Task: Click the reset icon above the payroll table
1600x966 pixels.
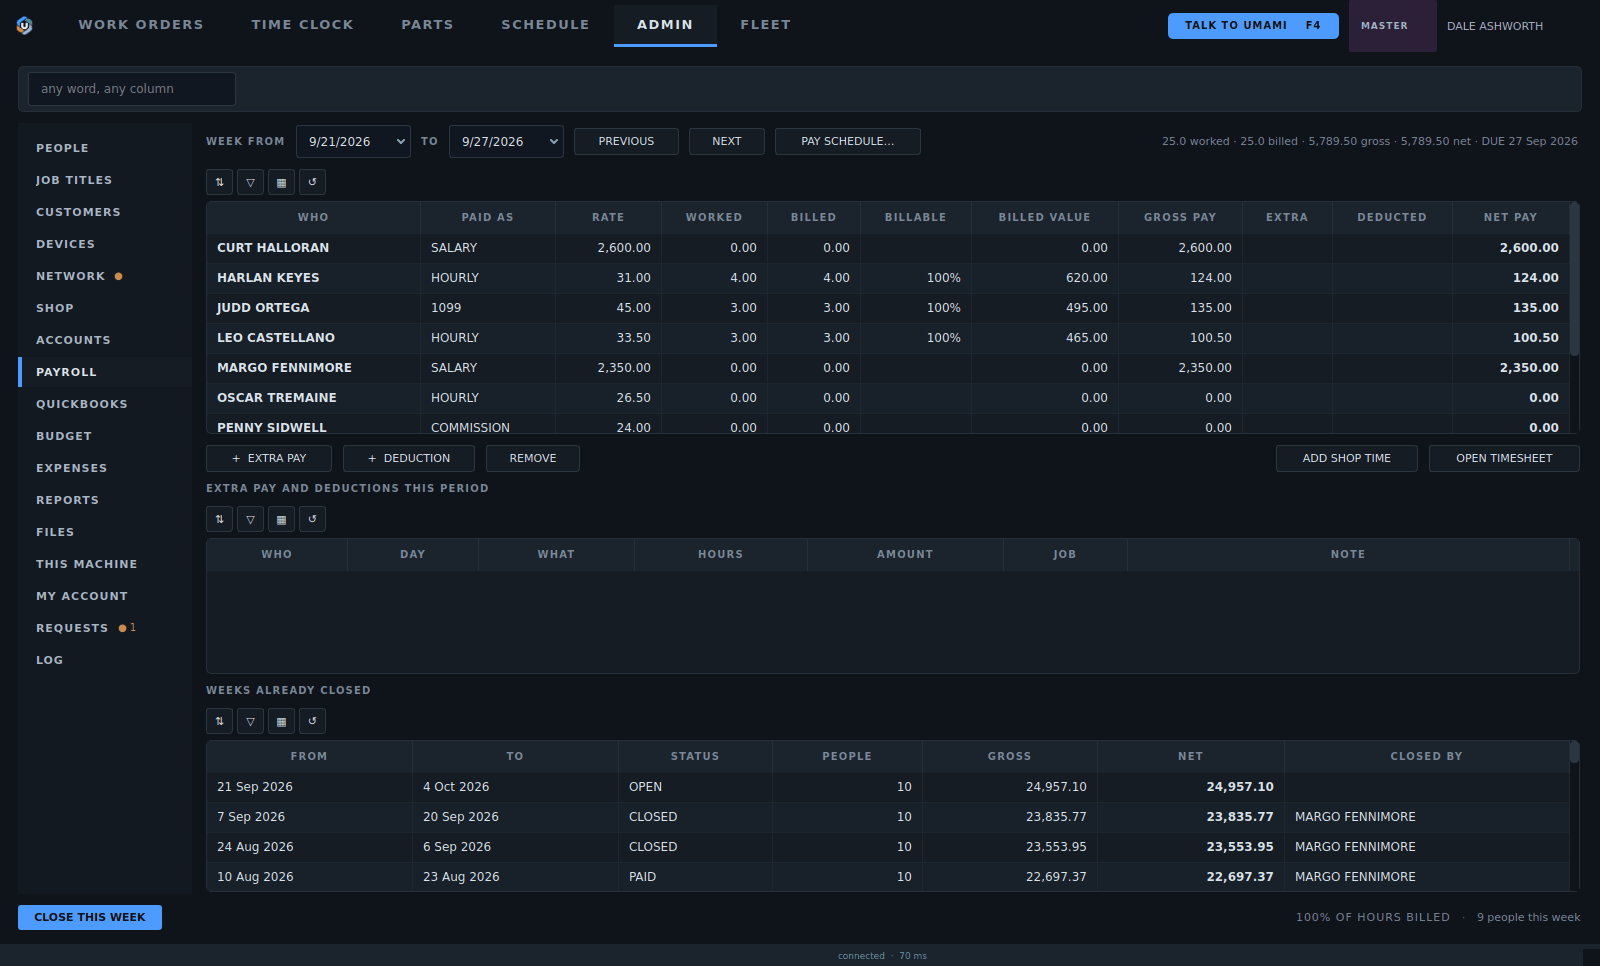Action: pos(312,182)
